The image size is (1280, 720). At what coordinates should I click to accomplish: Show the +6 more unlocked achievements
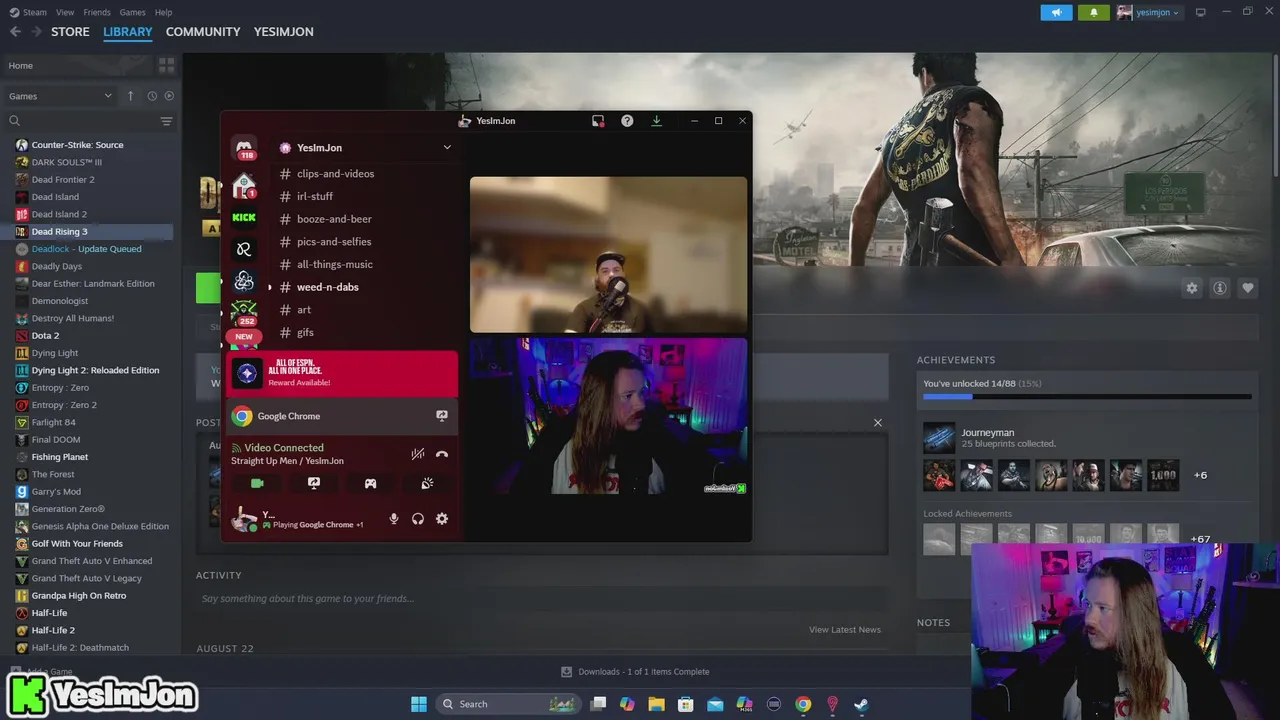(x=1200, y=475)
